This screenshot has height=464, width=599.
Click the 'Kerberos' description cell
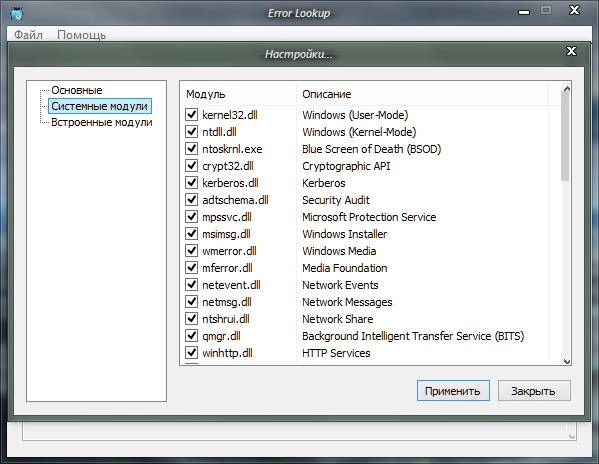(x=324, y=183)
